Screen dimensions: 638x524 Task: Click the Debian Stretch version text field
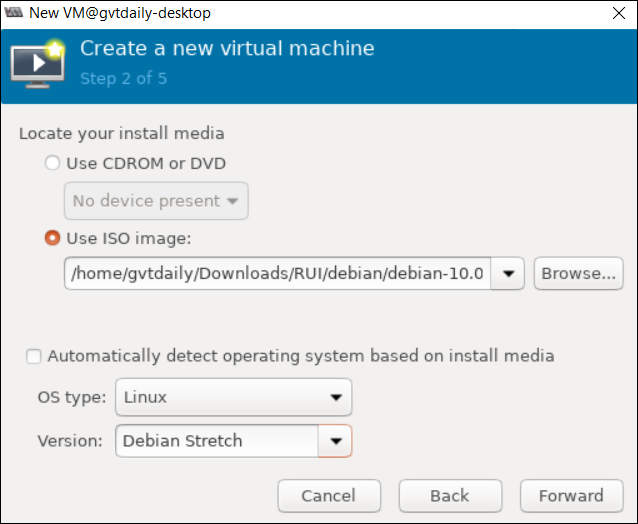click(x=217, y=441)
